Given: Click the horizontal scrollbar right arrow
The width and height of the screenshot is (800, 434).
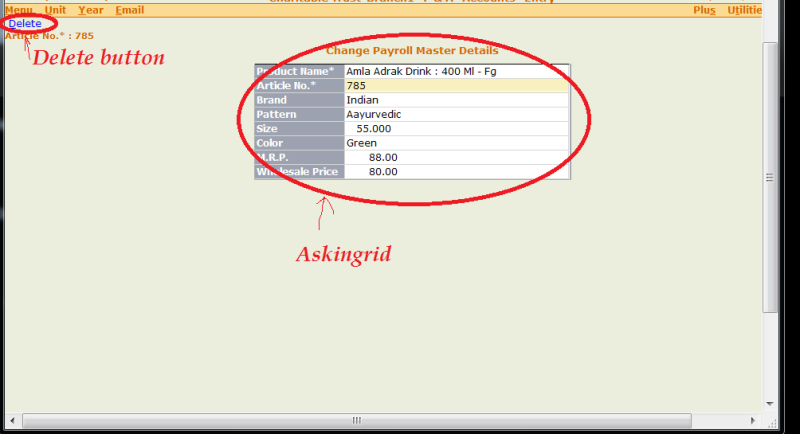Looking at the screenshot, I should (x=753, y=421).
